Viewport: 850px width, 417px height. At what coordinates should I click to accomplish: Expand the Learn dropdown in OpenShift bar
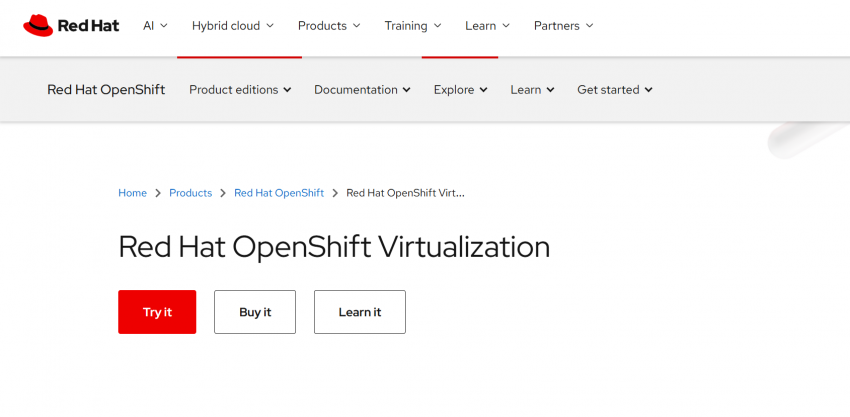pos(532,89)
